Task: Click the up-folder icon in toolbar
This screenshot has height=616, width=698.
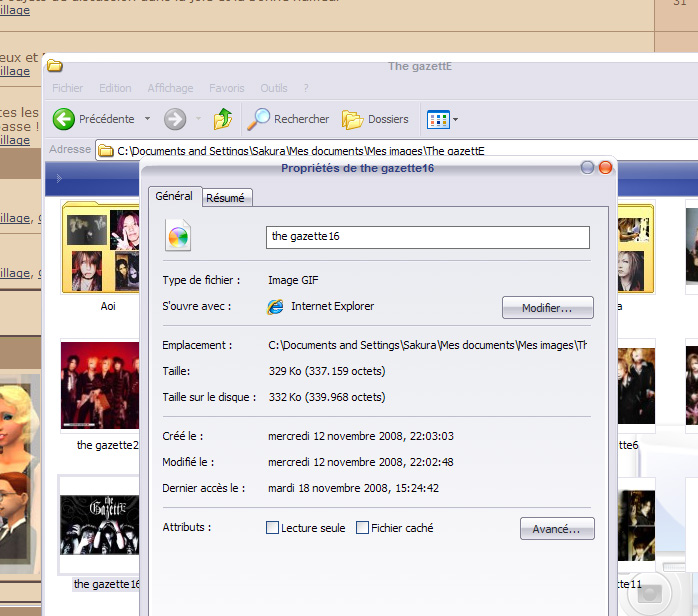Action: [223, 119]
